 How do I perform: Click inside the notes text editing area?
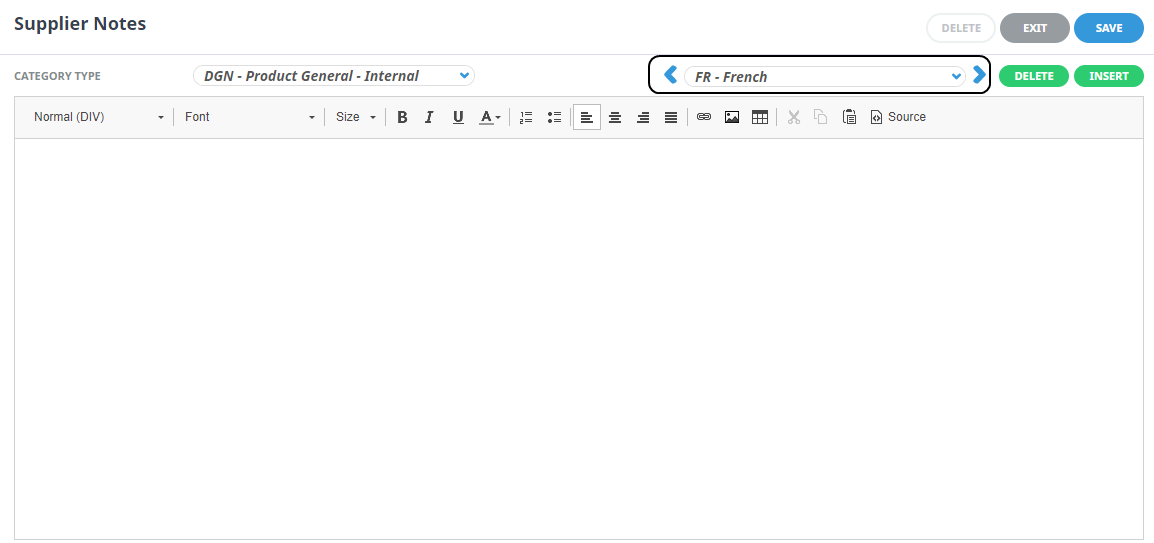pos(578,338)
